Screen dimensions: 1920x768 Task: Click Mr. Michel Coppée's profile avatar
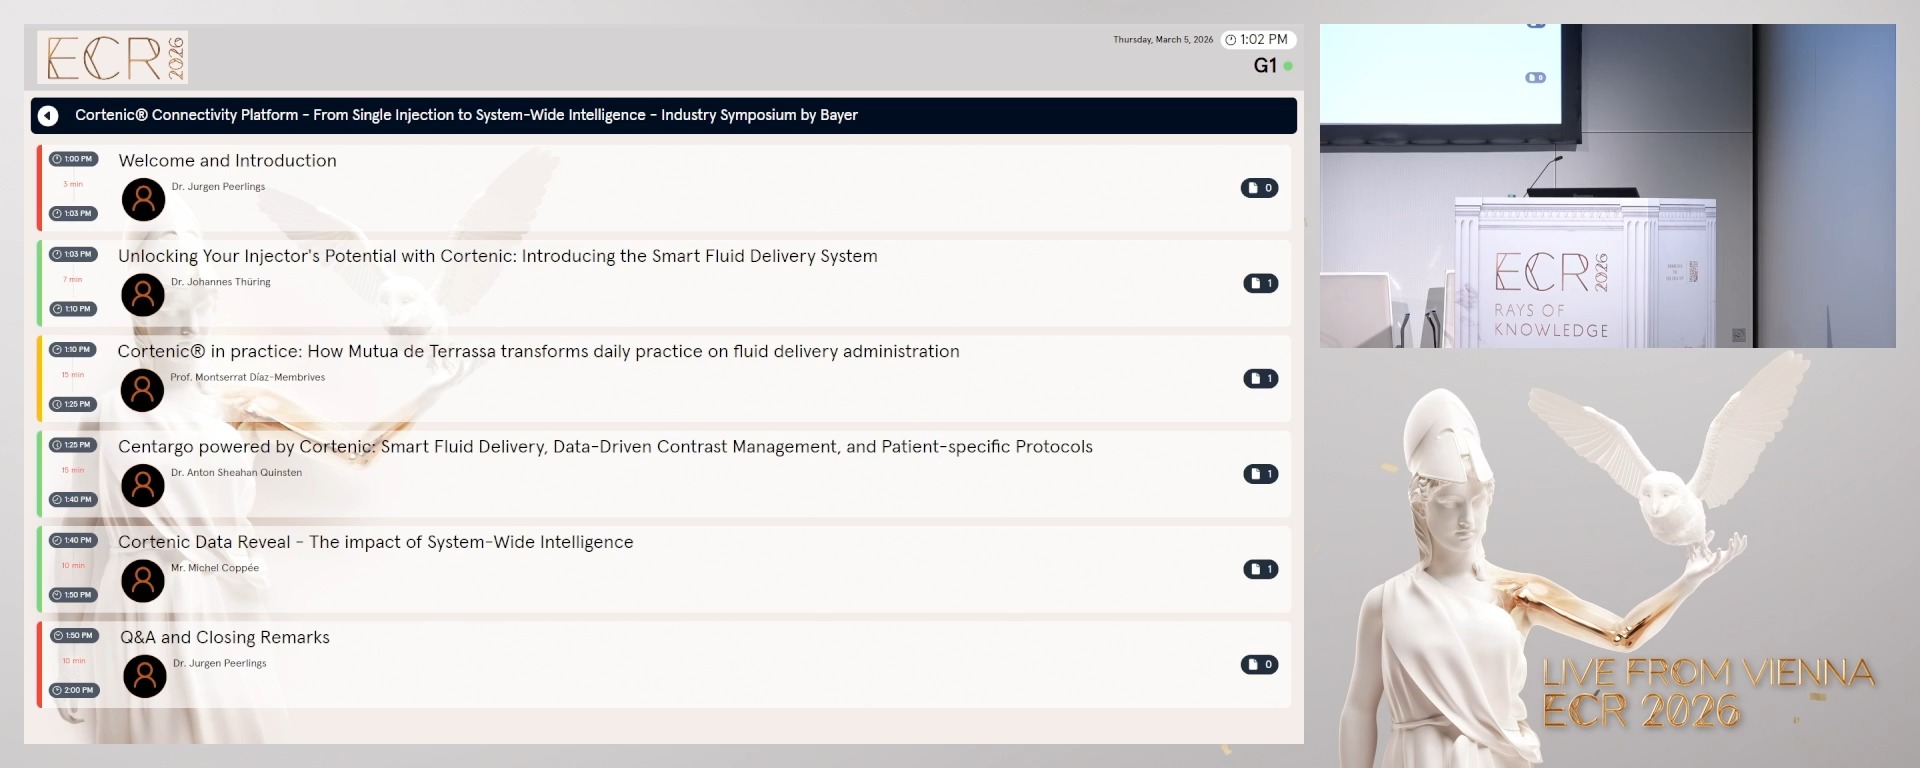tap(143, 581)
